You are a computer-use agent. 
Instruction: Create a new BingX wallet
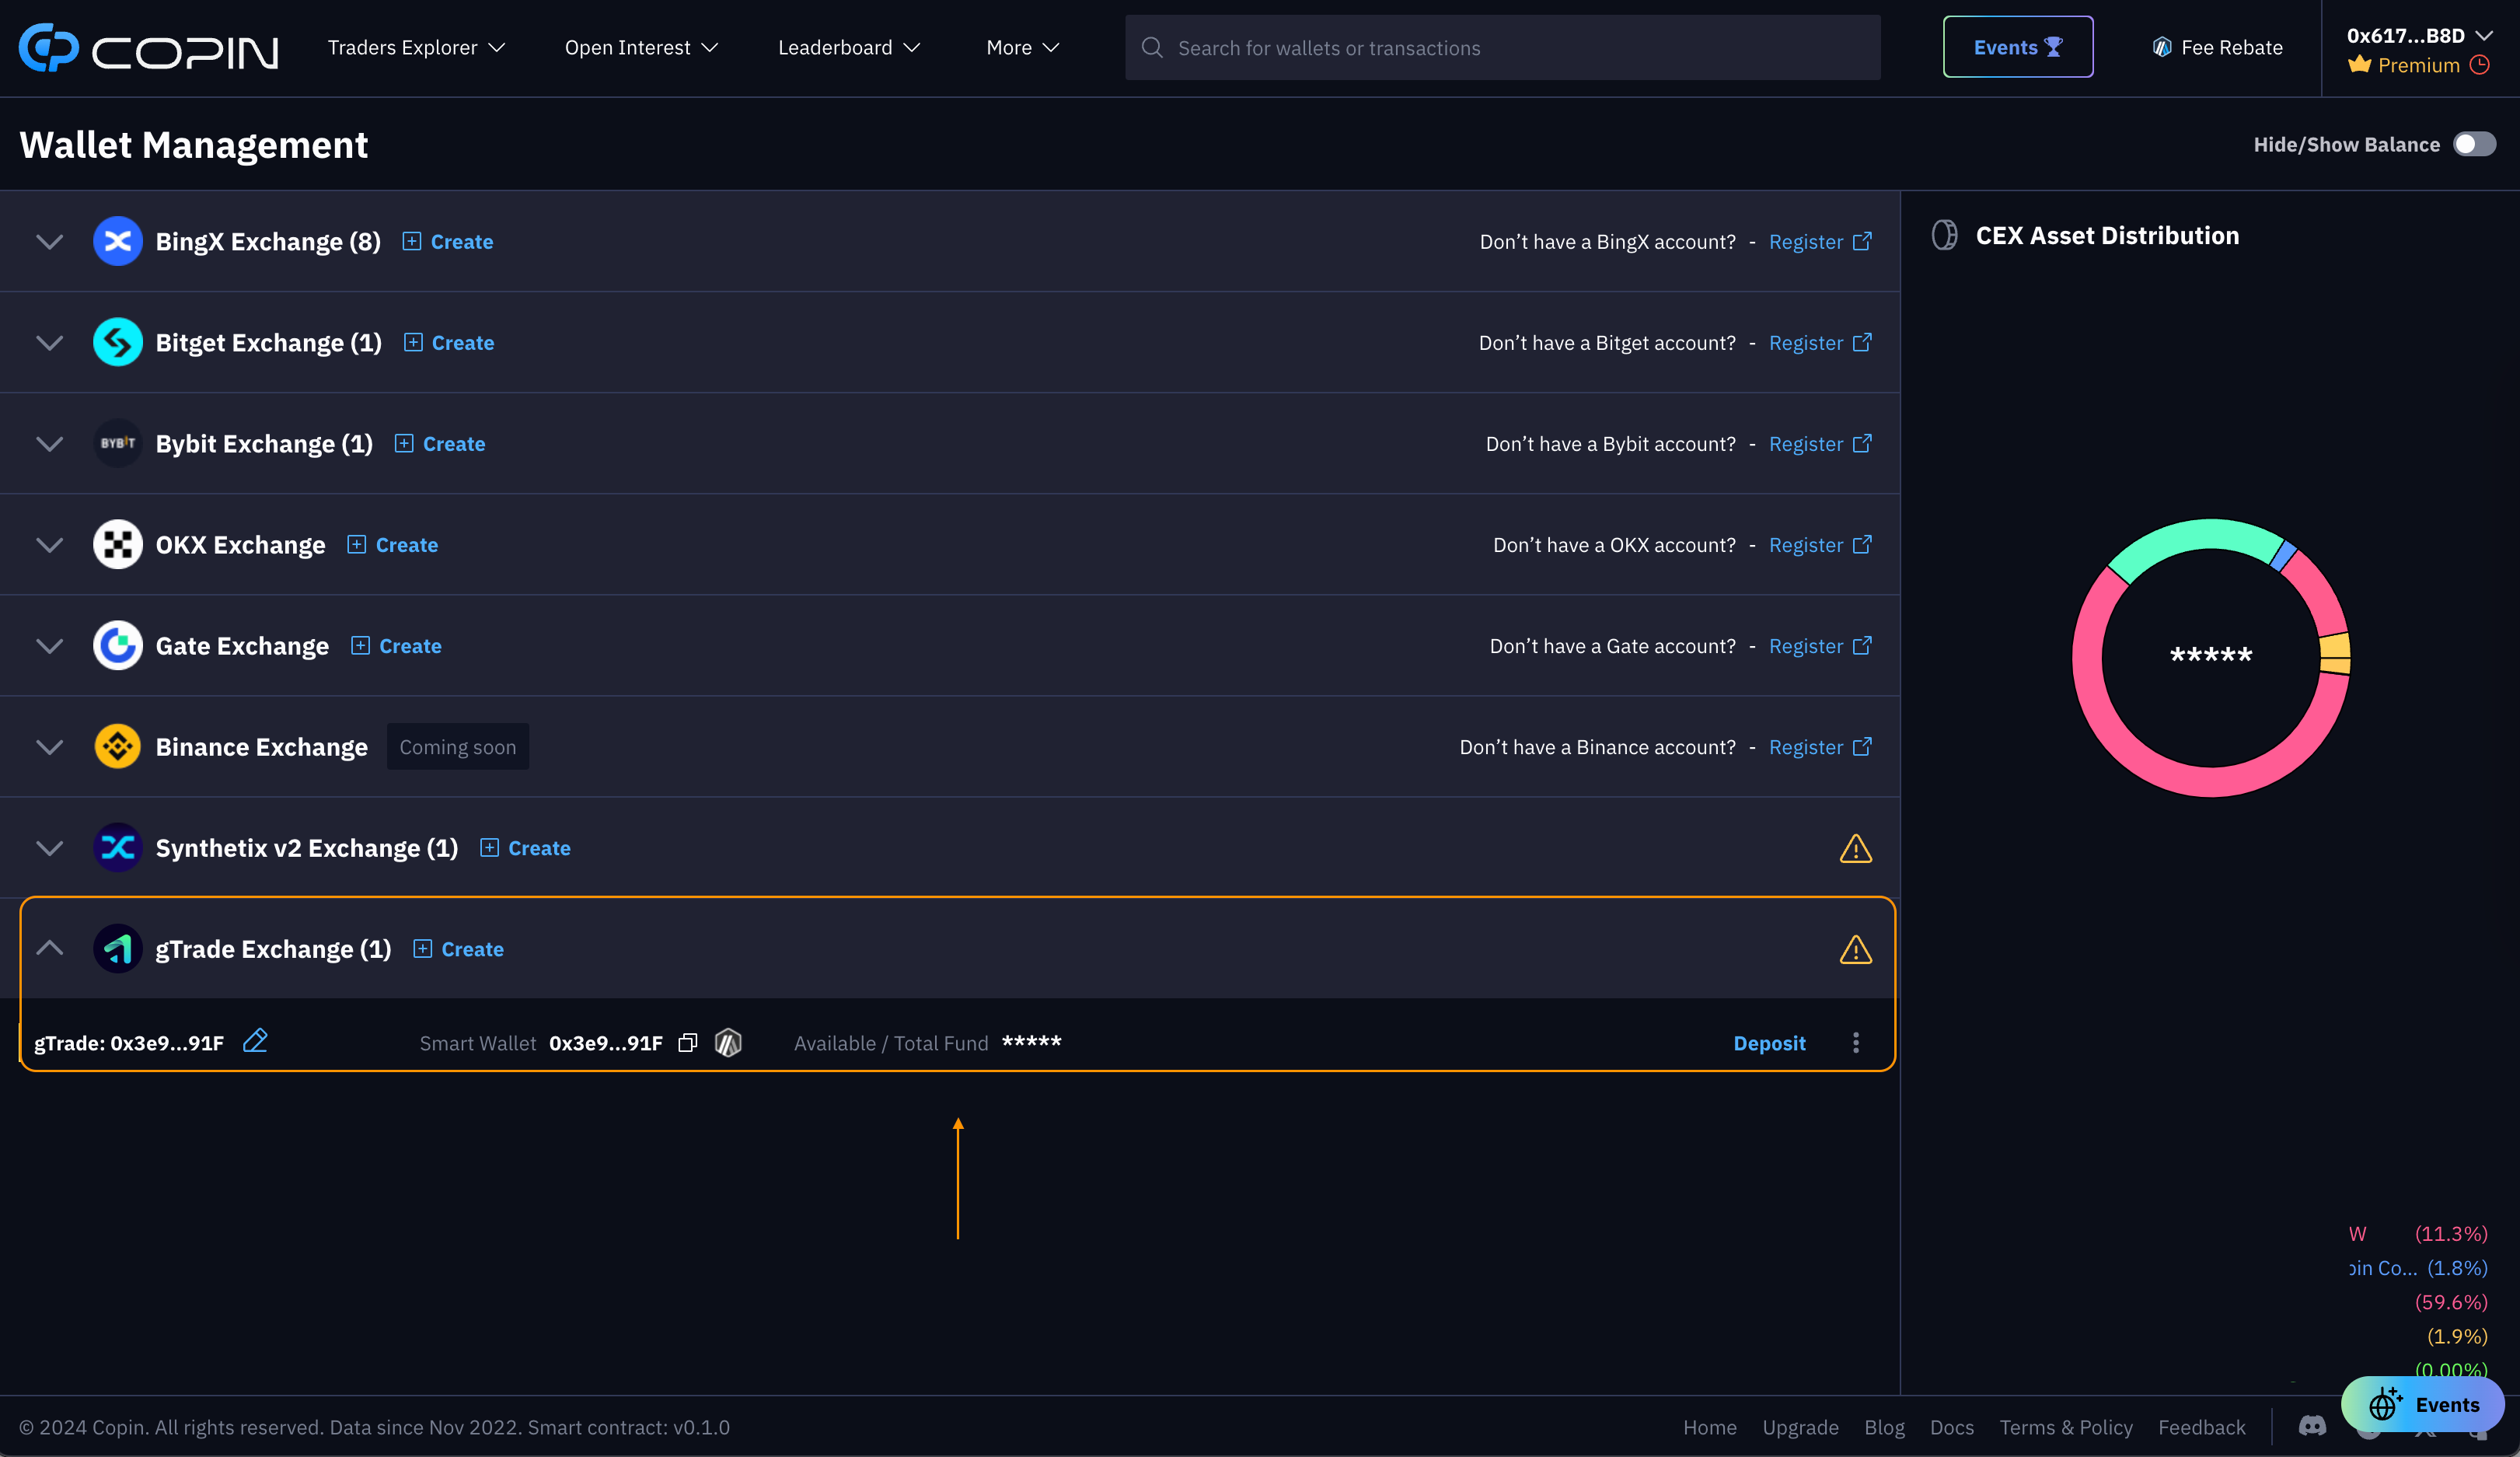(x=448, y=241)
